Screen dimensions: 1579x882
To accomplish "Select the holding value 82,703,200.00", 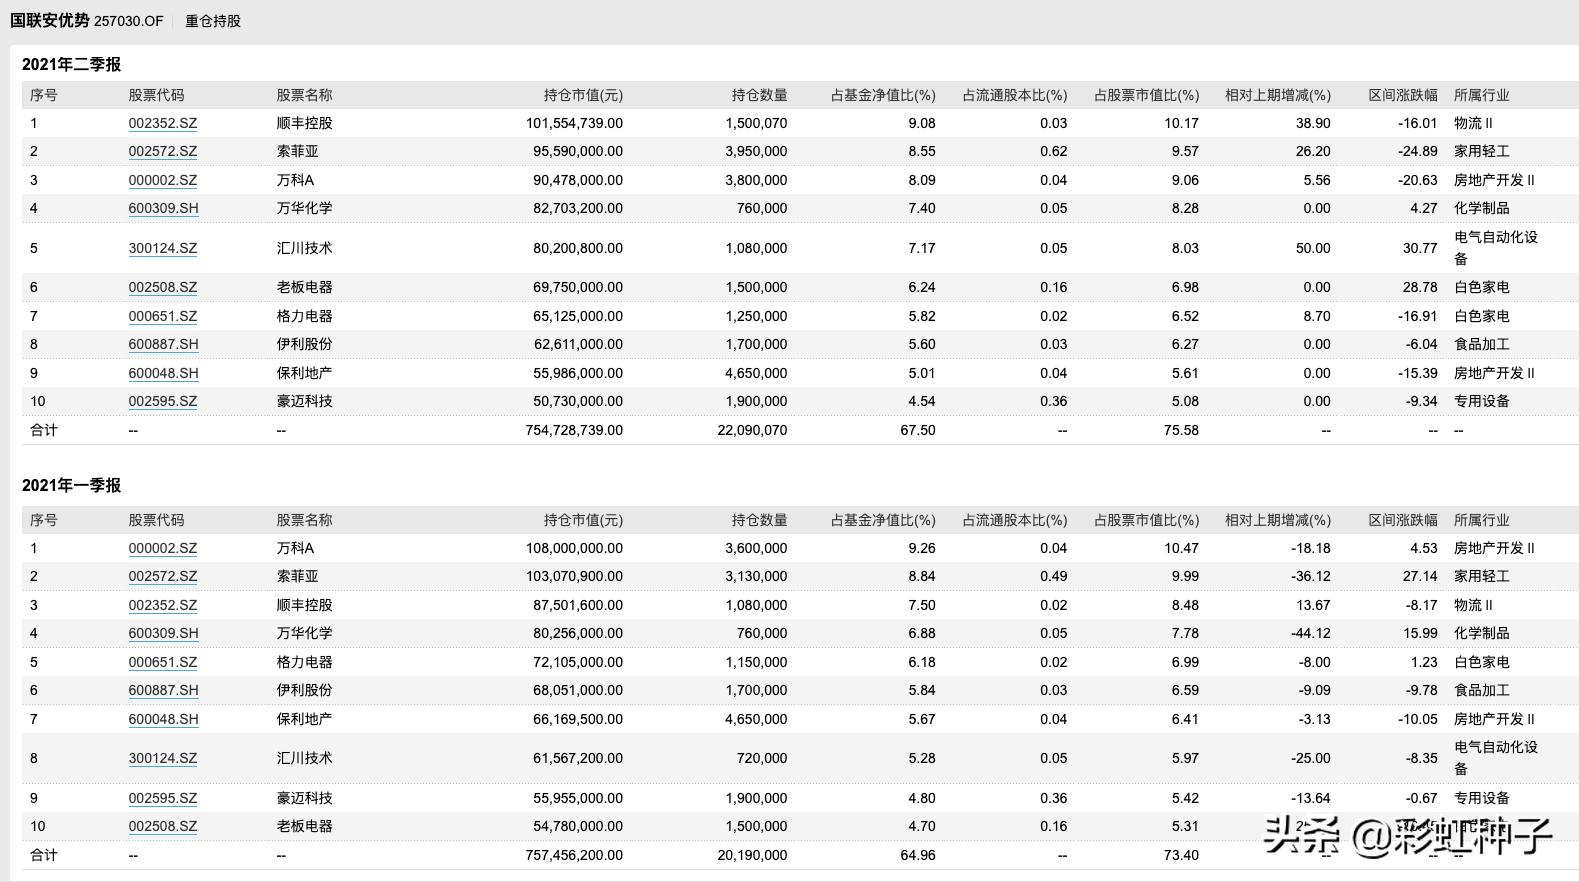I will click(x=578, y=208).
